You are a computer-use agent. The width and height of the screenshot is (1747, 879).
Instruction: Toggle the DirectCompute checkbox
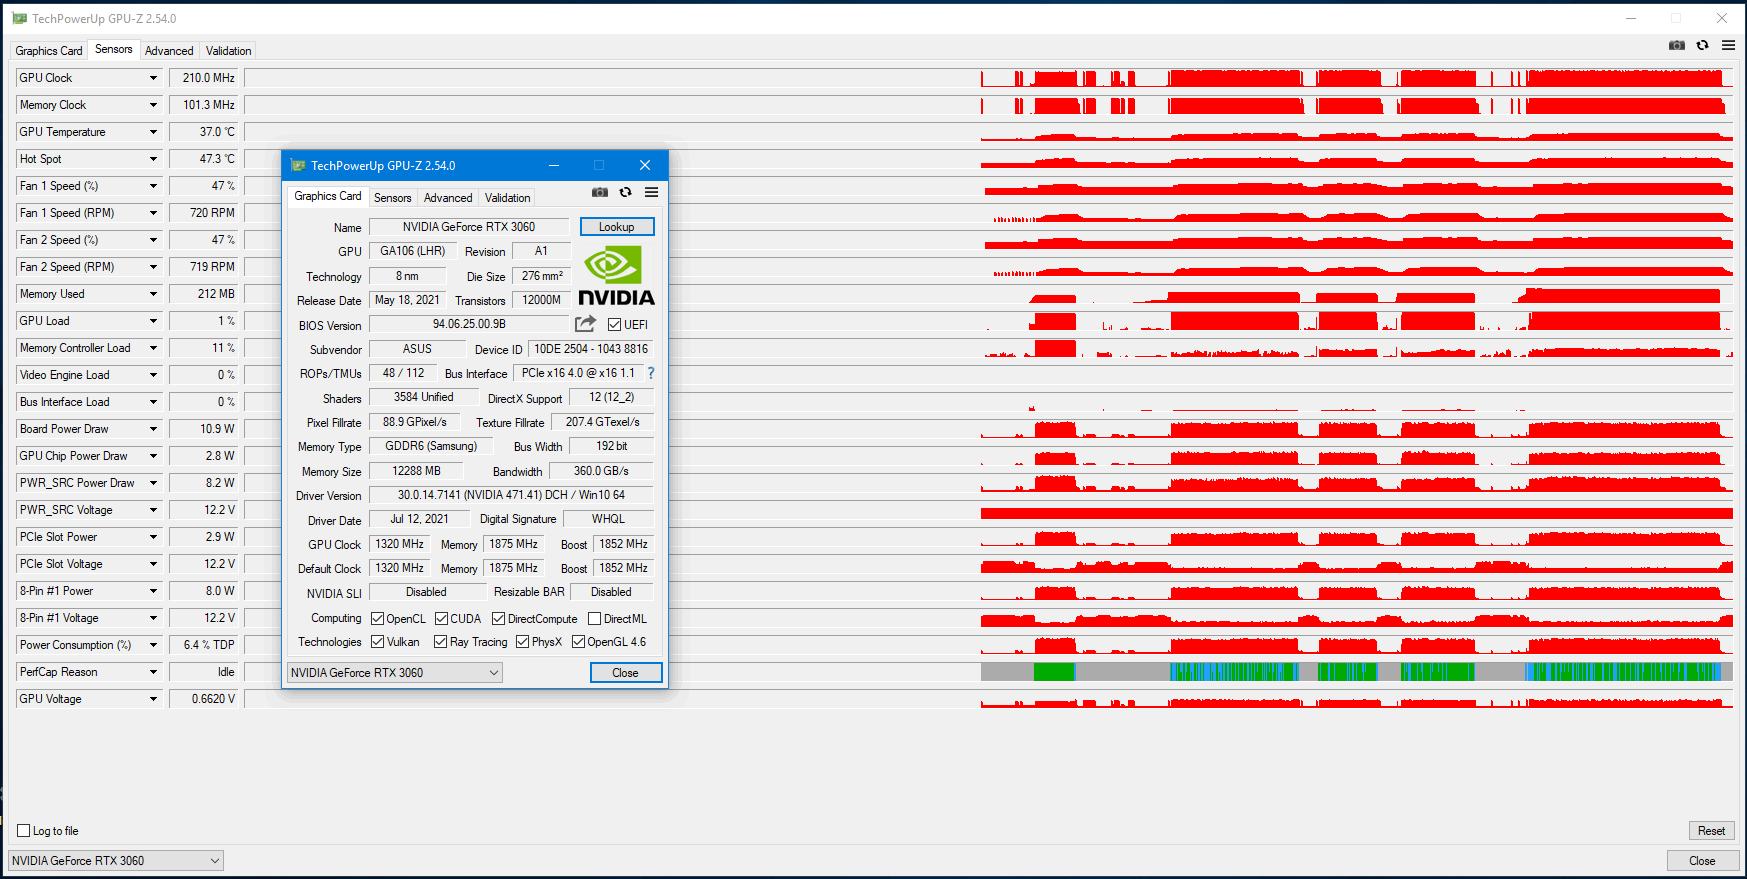pos(498,619)
